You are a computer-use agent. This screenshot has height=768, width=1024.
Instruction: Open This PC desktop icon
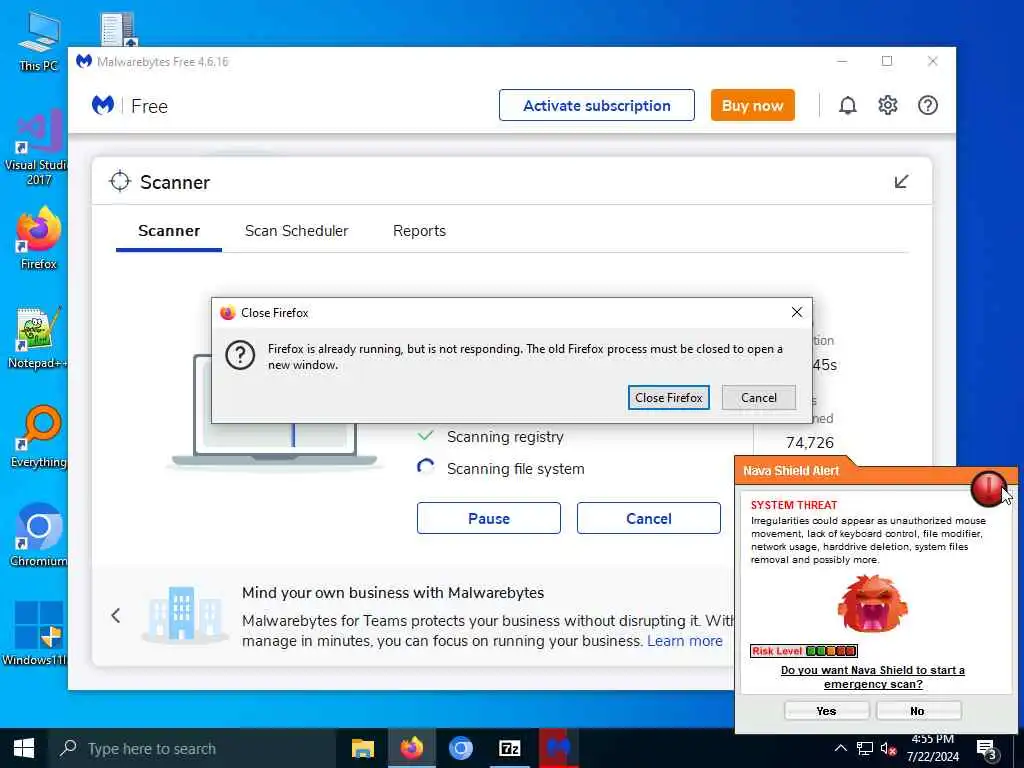point(38,41)
